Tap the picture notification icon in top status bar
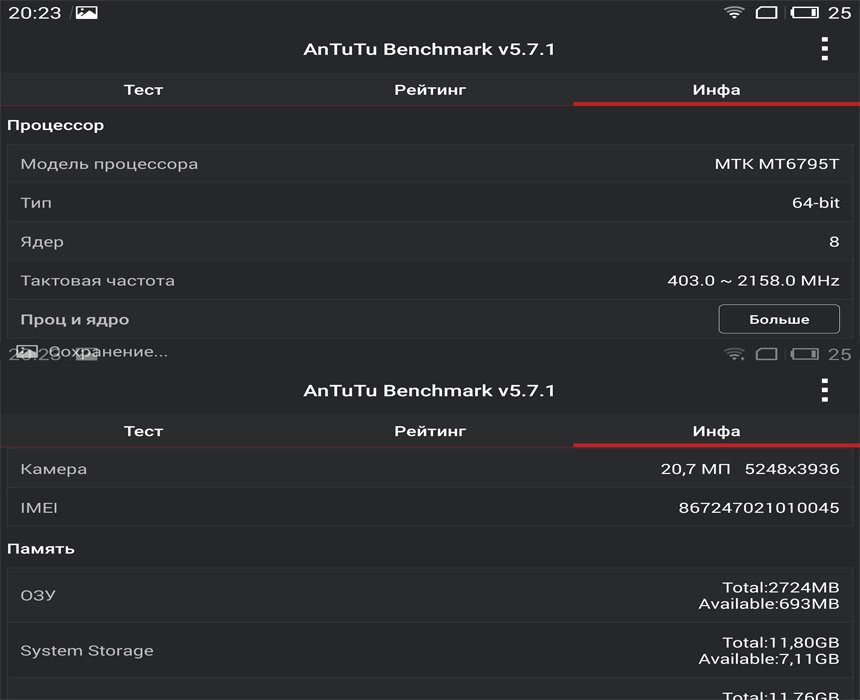 pyautogui.click(x=87, y=13)
